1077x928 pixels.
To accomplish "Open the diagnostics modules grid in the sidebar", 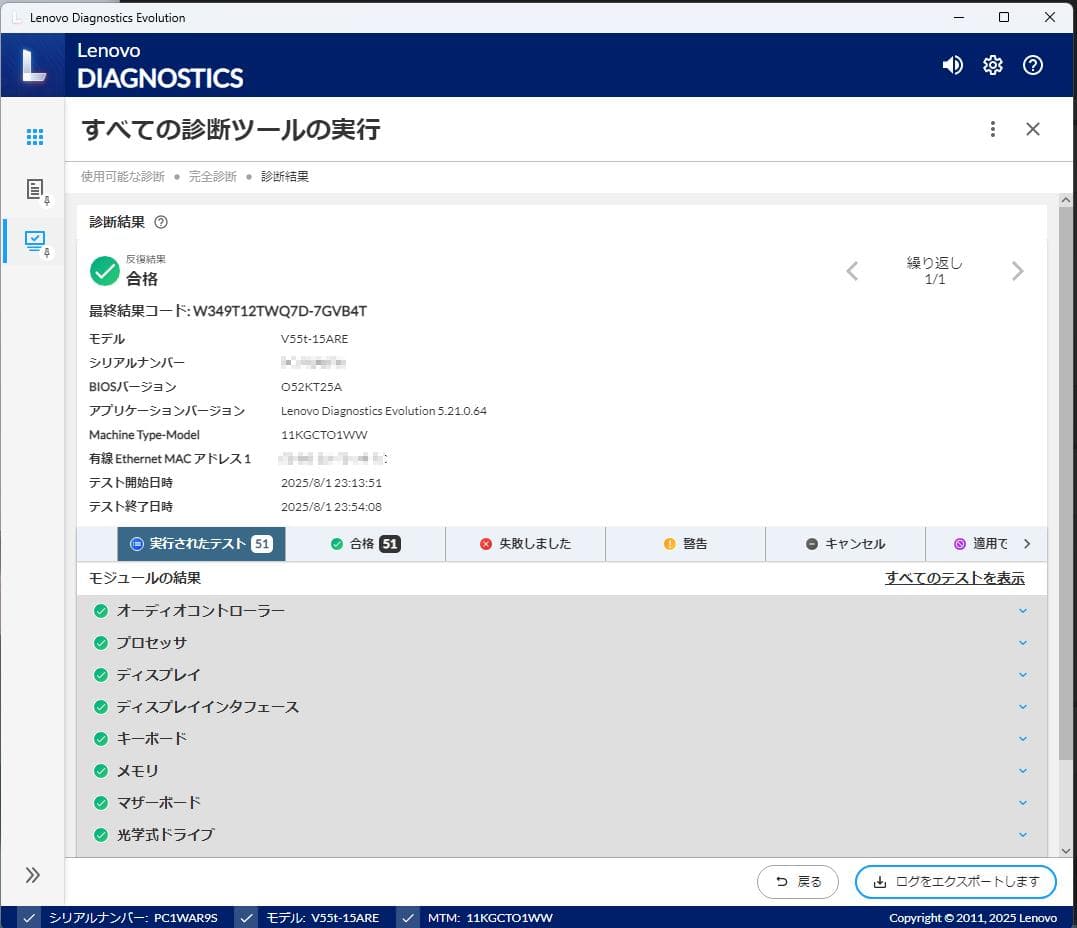I will pos(33,136).
